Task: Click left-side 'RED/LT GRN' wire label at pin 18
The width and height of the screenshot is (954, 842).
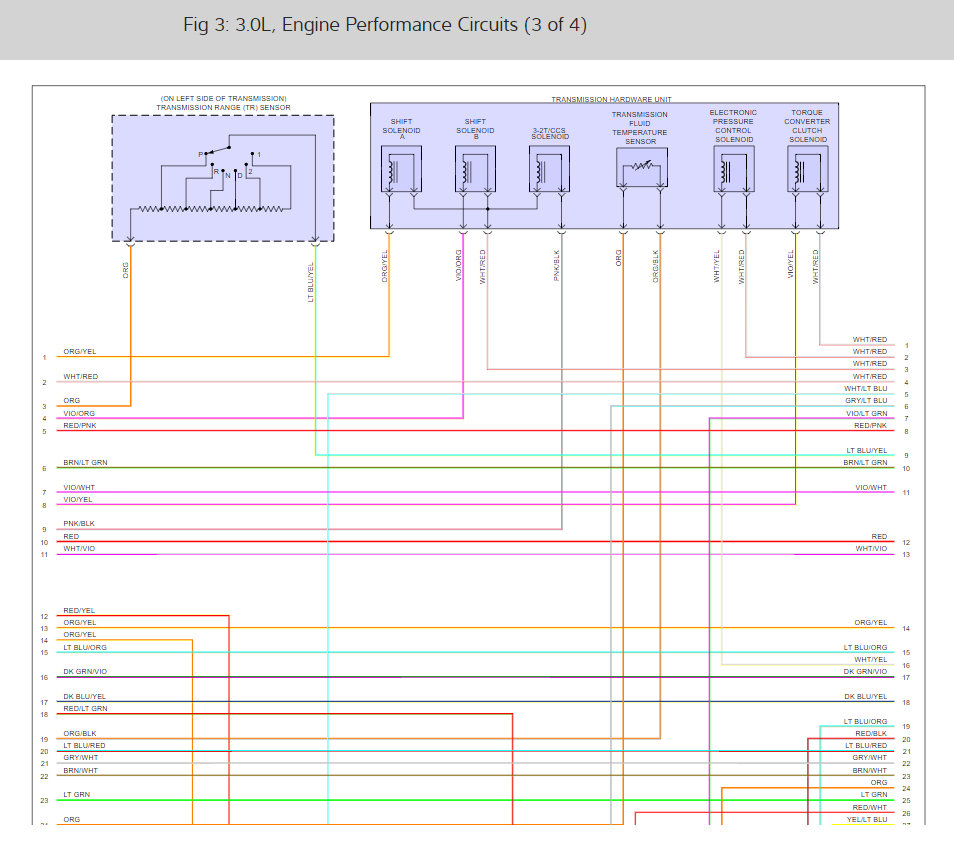Action: (85, 708)
